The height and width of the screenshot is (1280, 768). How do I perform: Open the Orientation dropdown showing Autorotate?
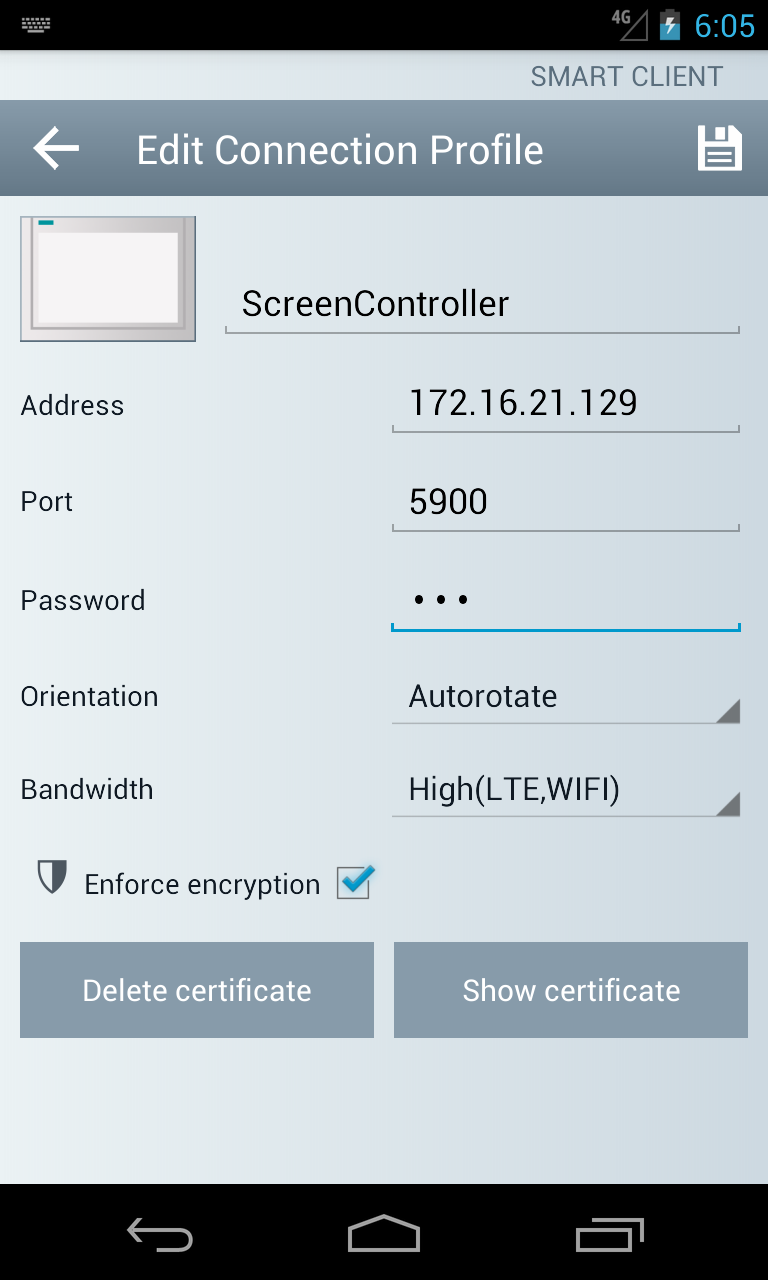pyautogui.click(x=565, y=697)
